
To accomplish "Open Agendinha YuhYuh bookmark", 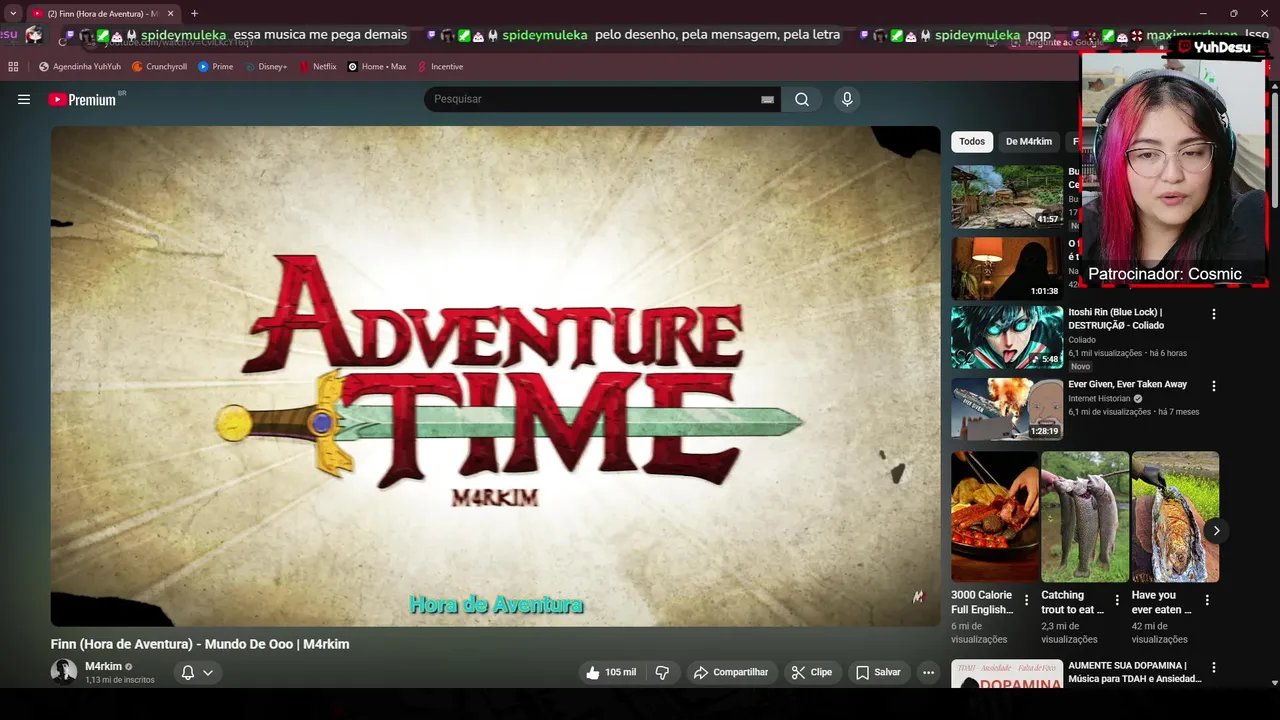I will click(80, 67).
